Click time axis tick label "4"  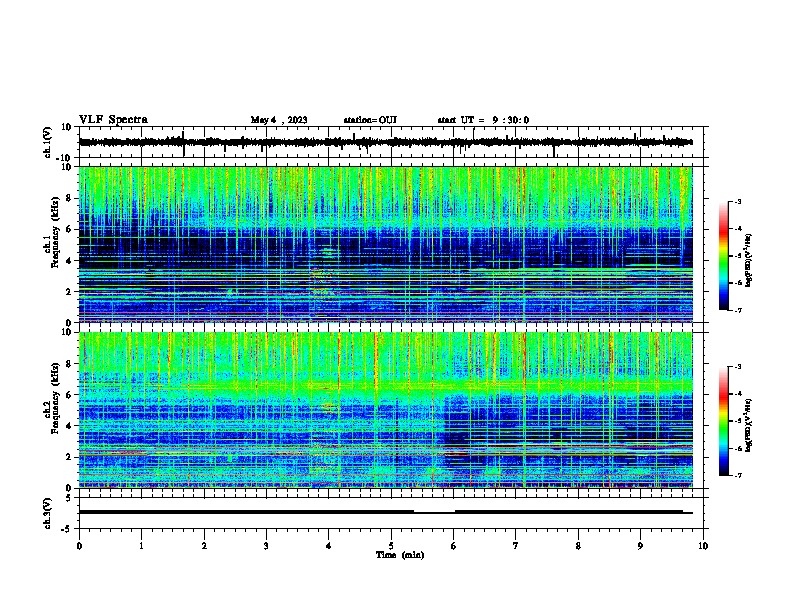[x=329, y=546]
